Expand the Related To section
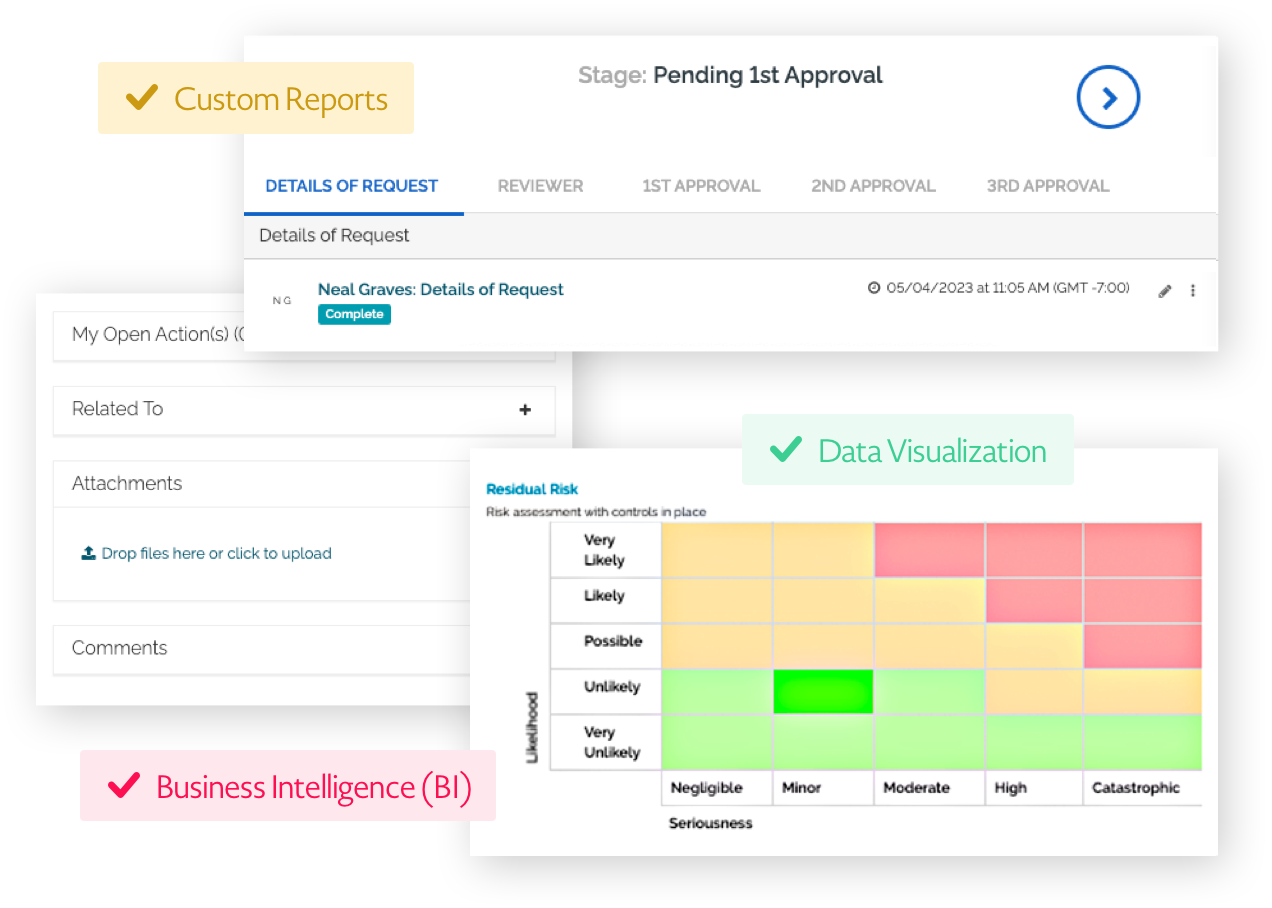This screenshot has height=908, width=1272. coord(525,409)
